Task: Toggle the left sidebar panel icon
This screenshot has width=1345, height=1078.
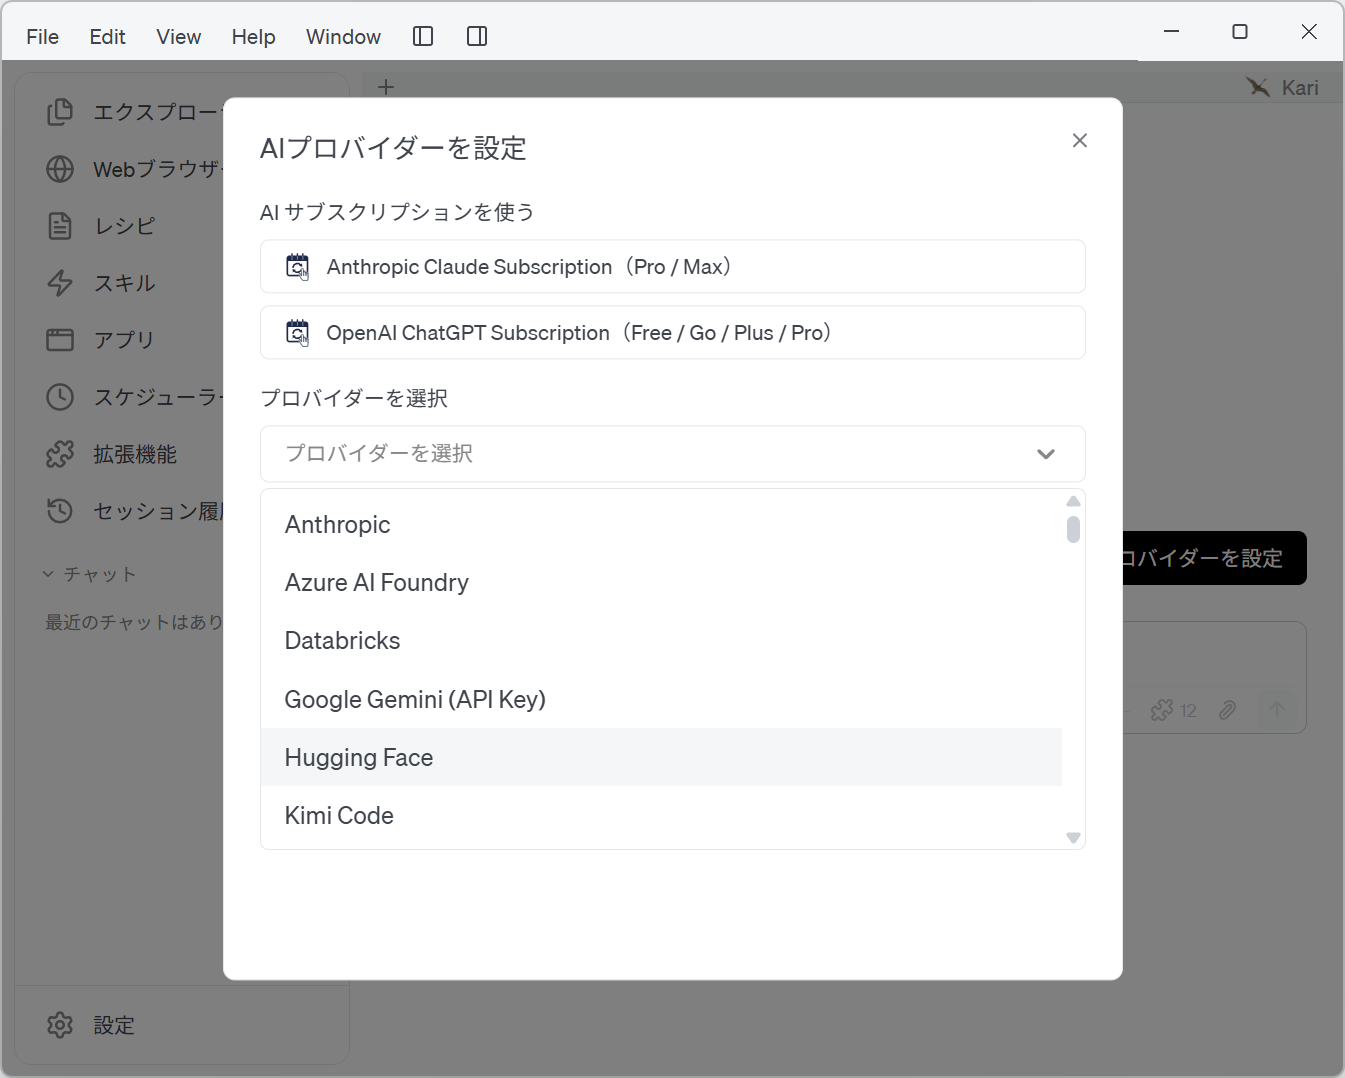Action: pyautogui.click(x=423, y=37)
